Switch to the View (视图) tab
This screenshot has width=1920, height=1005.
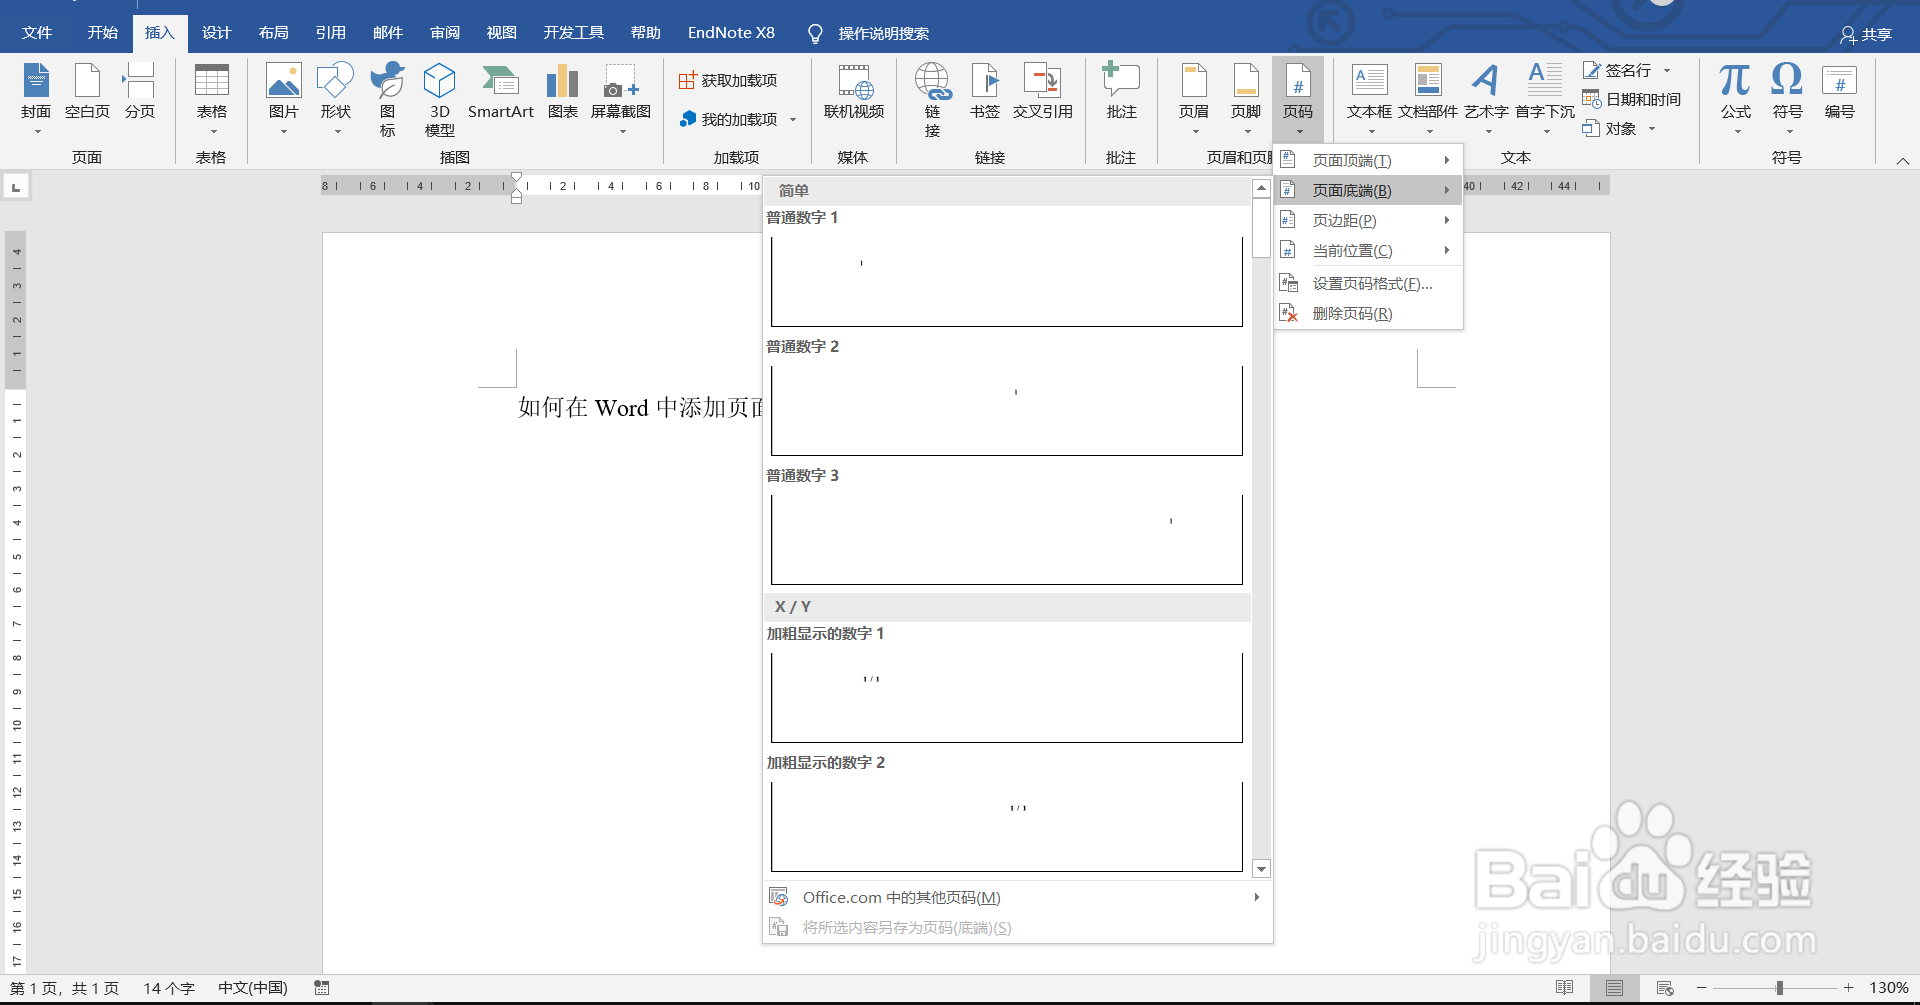click(x=501, y=33)
